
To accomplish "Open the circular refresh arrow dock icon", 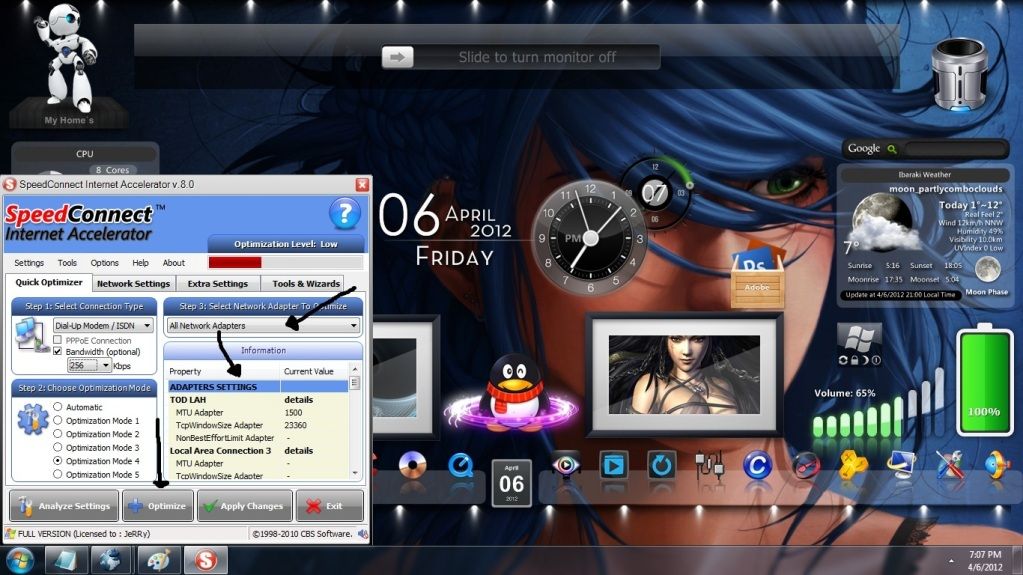I will click(661, 465).
